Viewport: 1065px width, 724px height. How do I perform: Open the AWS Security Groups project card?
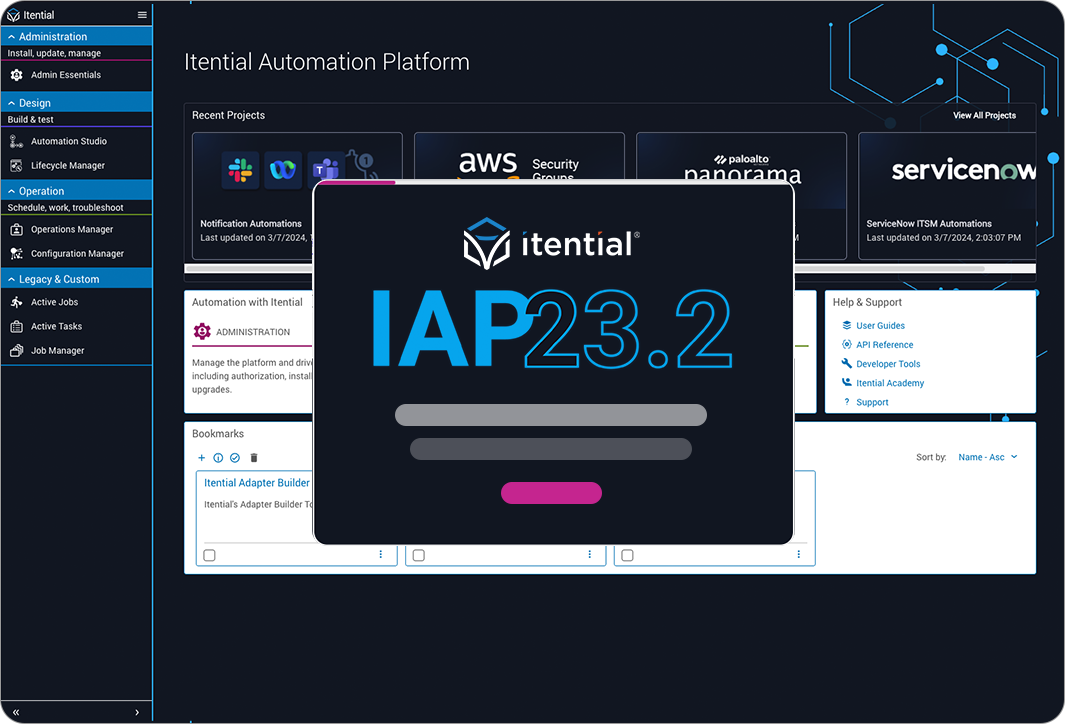pos(519,157)
